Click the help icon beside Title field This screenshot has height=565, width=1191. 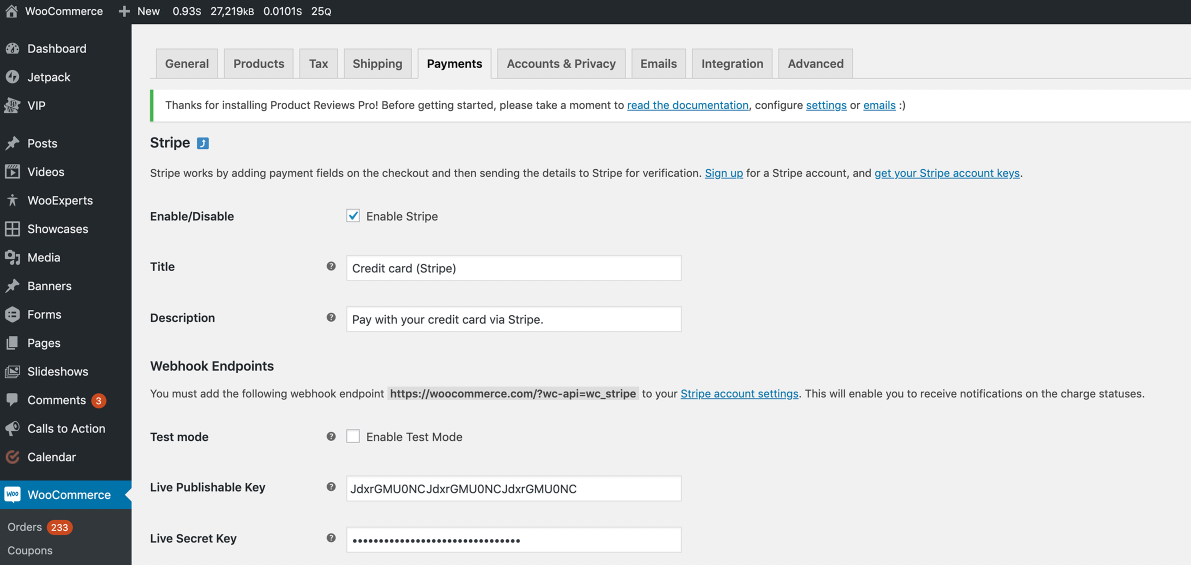tap(331, 267)
